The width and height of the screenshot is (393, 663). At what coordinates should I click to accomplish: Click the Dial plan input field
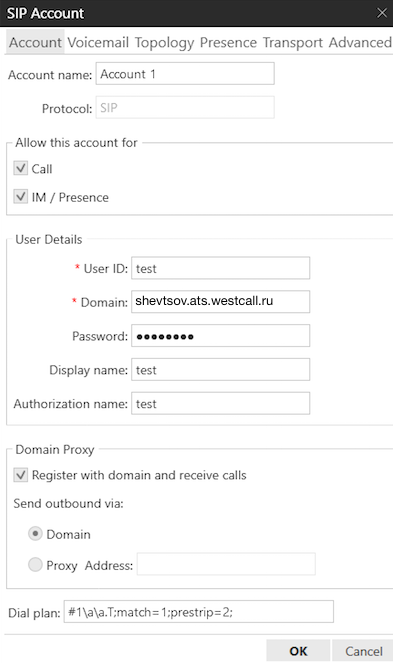coord(199,611)
